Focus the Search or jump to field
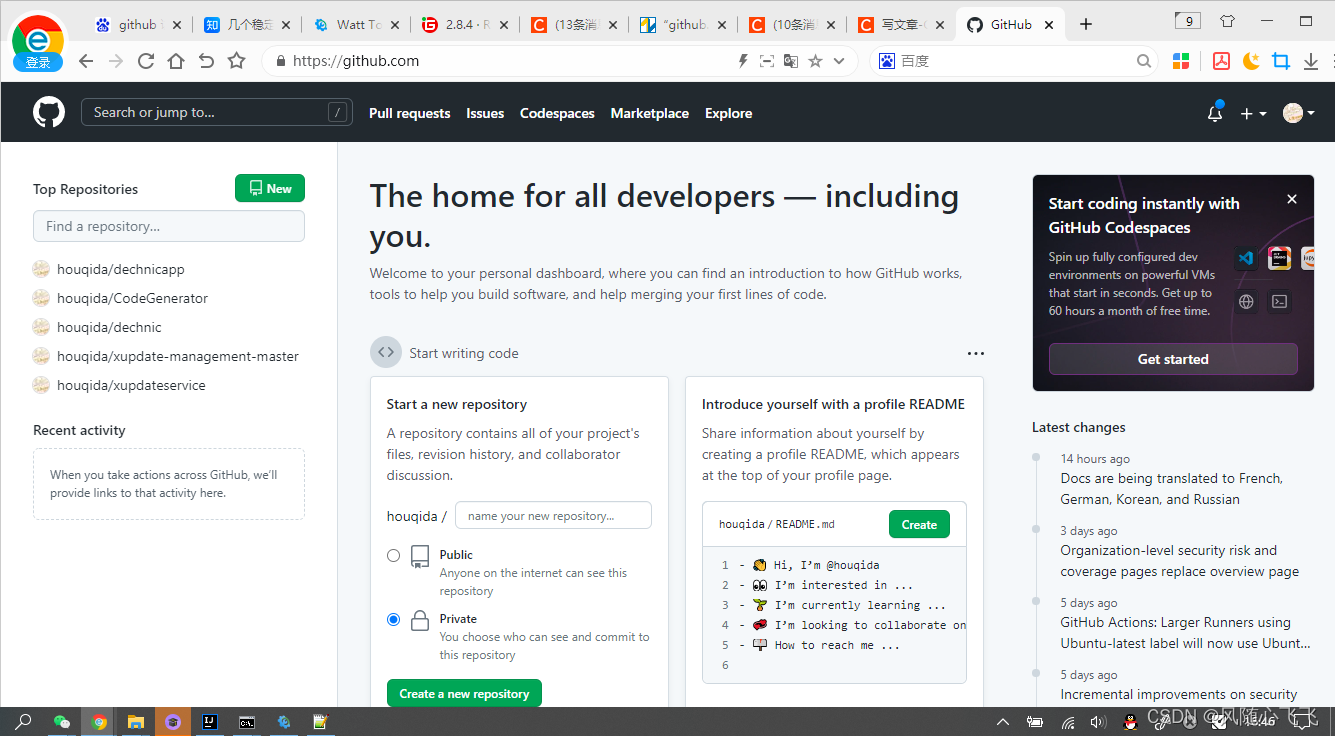 click(x=217, y=112)
